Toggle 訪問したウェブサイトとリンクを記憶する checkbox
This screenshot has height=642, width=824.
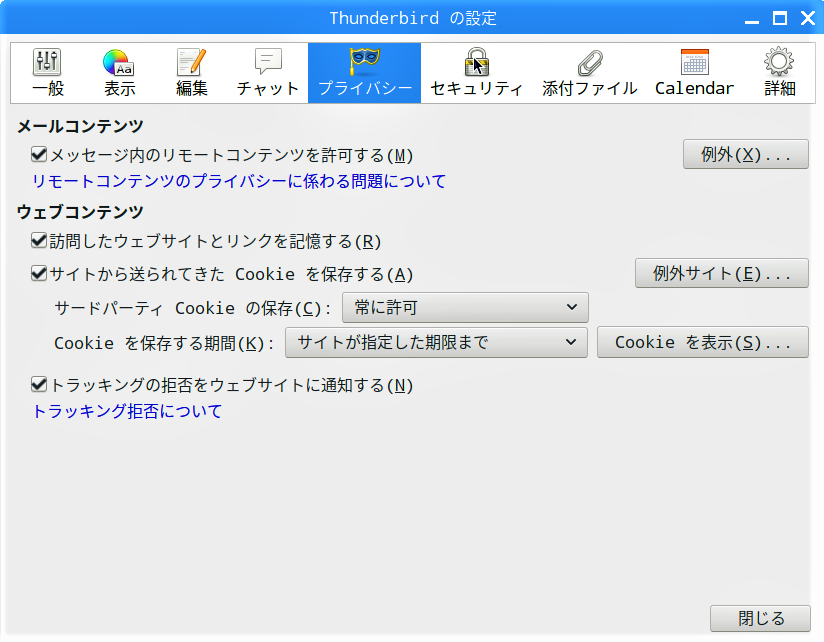point(39,241)
